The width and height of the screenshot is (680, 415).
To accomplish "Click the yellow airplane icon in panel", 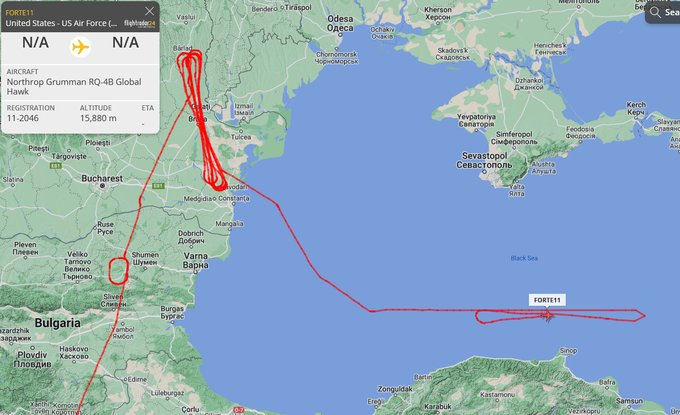I will (x=80, y=47).
